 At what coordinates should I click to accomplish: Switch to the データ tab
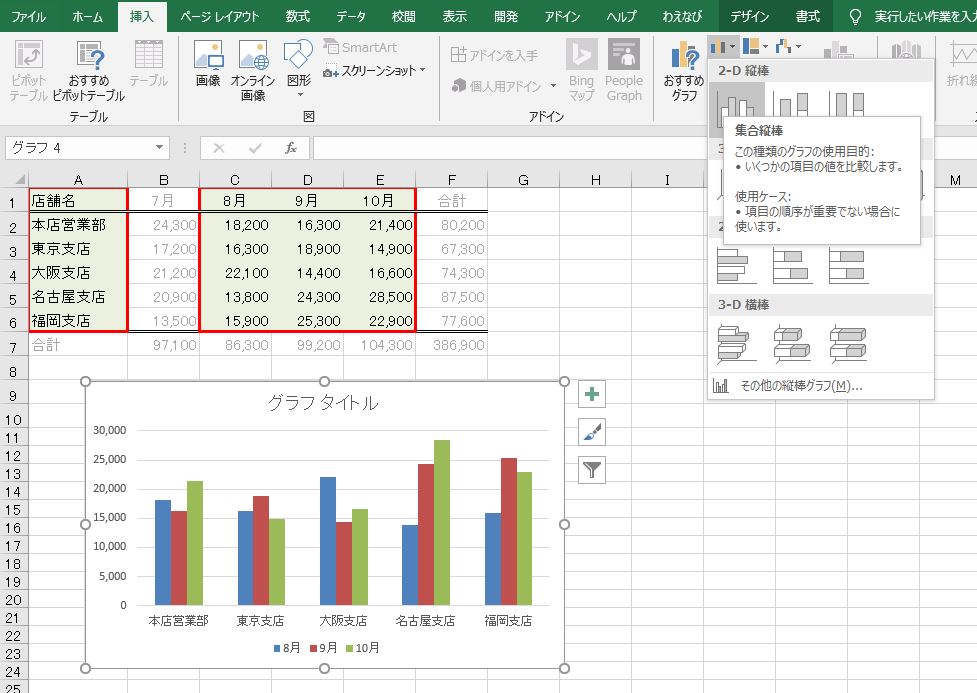click(351, 16)
